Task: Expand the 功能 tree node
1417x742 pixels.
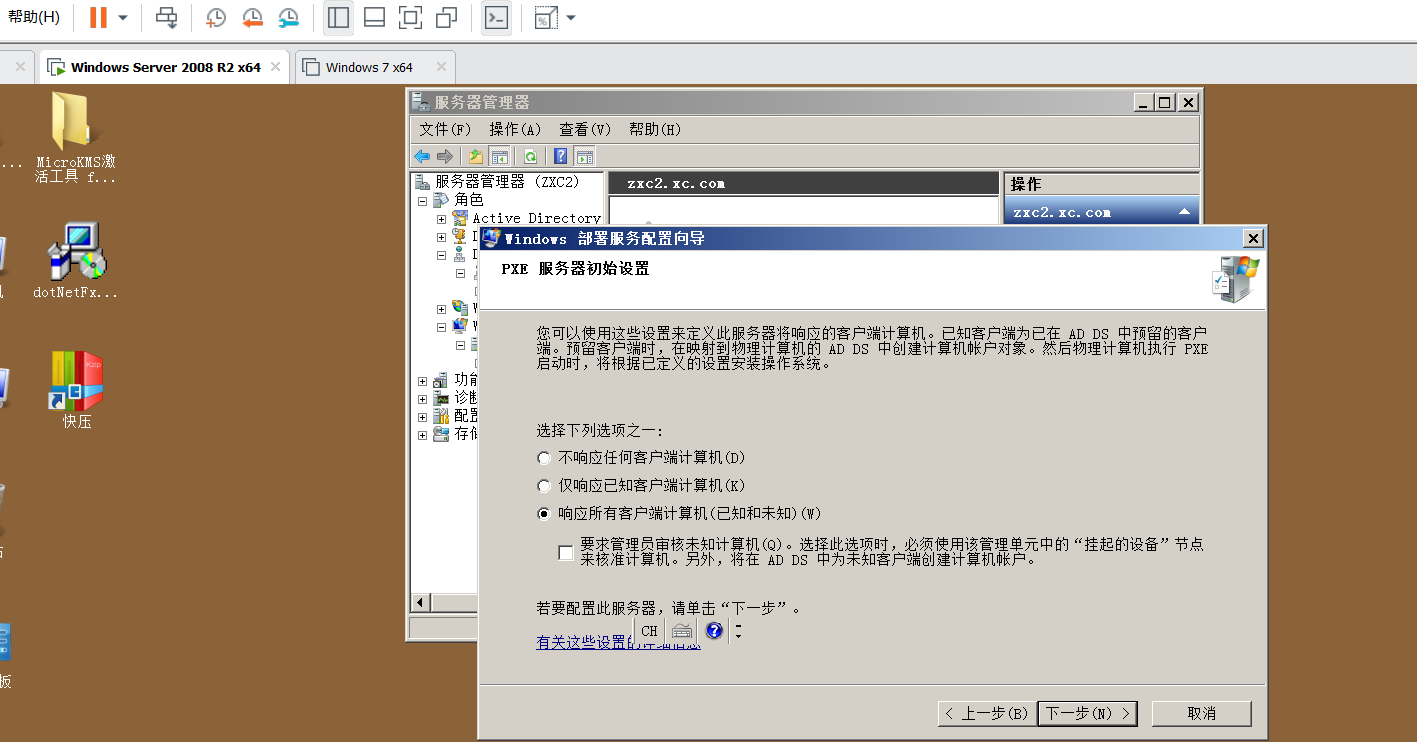Action: 423,380
